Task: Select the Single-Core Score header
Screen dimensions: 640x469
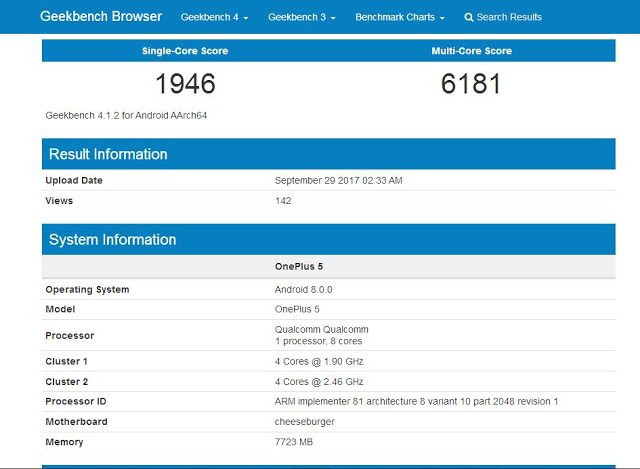Action: point(185,51)
